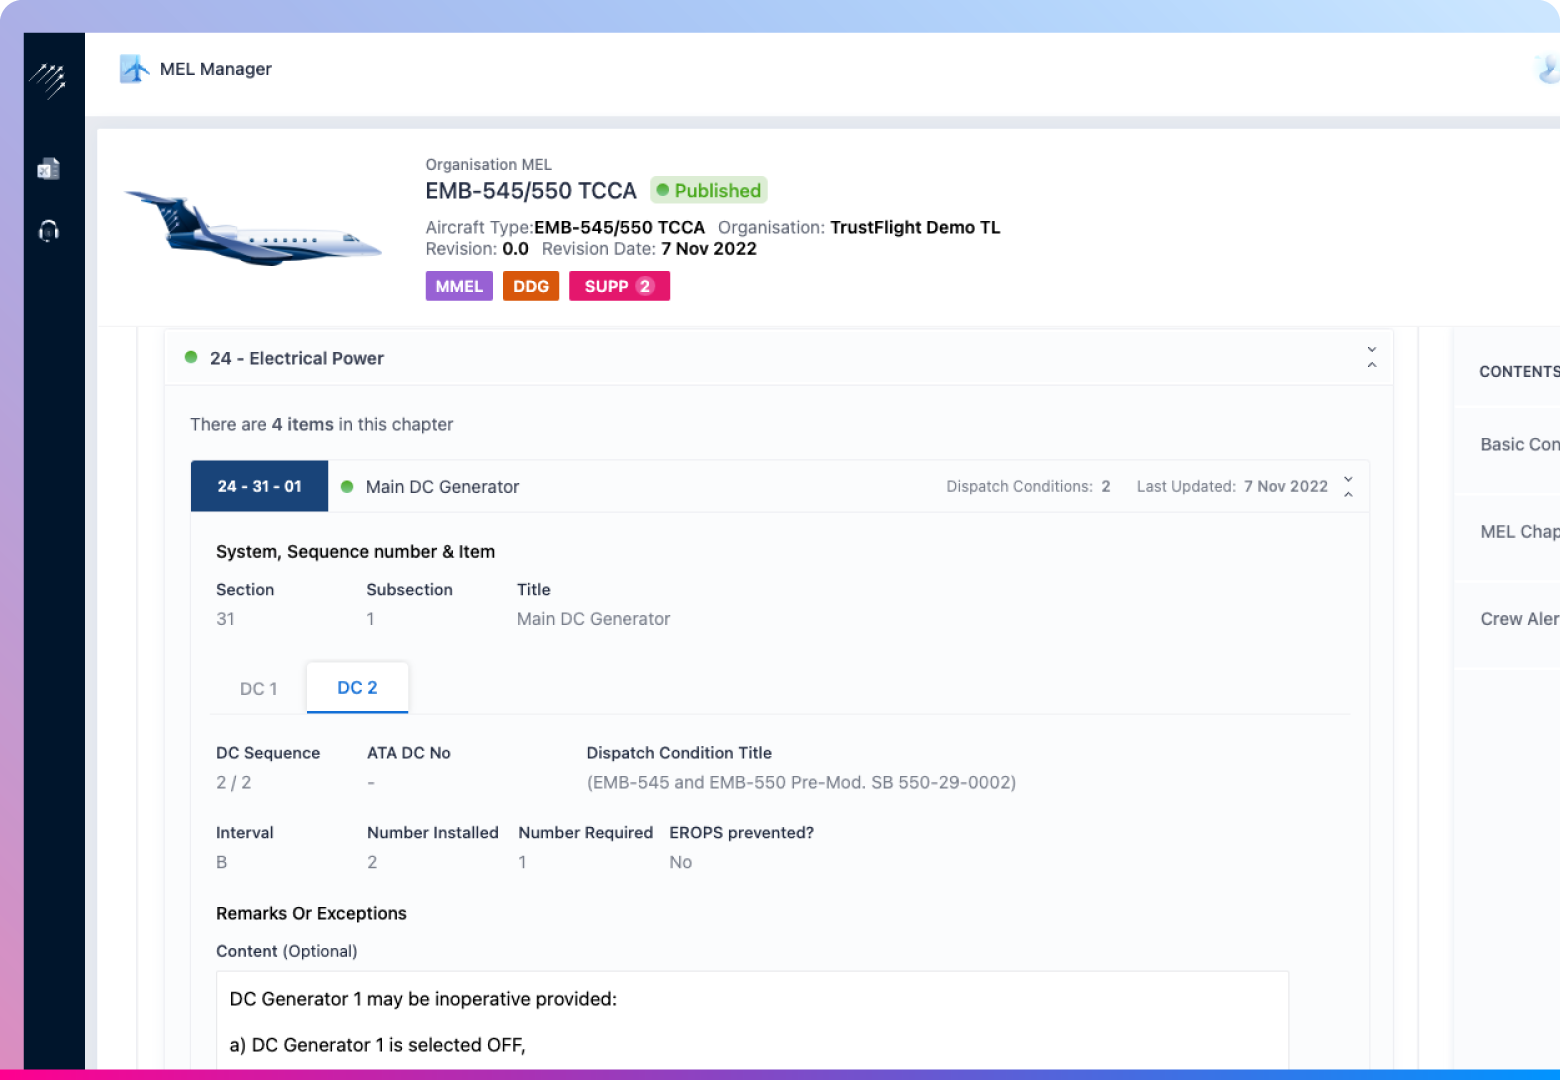
Task: Expand item code 24 - 31 - 01
Action: [x=259, y=487]
